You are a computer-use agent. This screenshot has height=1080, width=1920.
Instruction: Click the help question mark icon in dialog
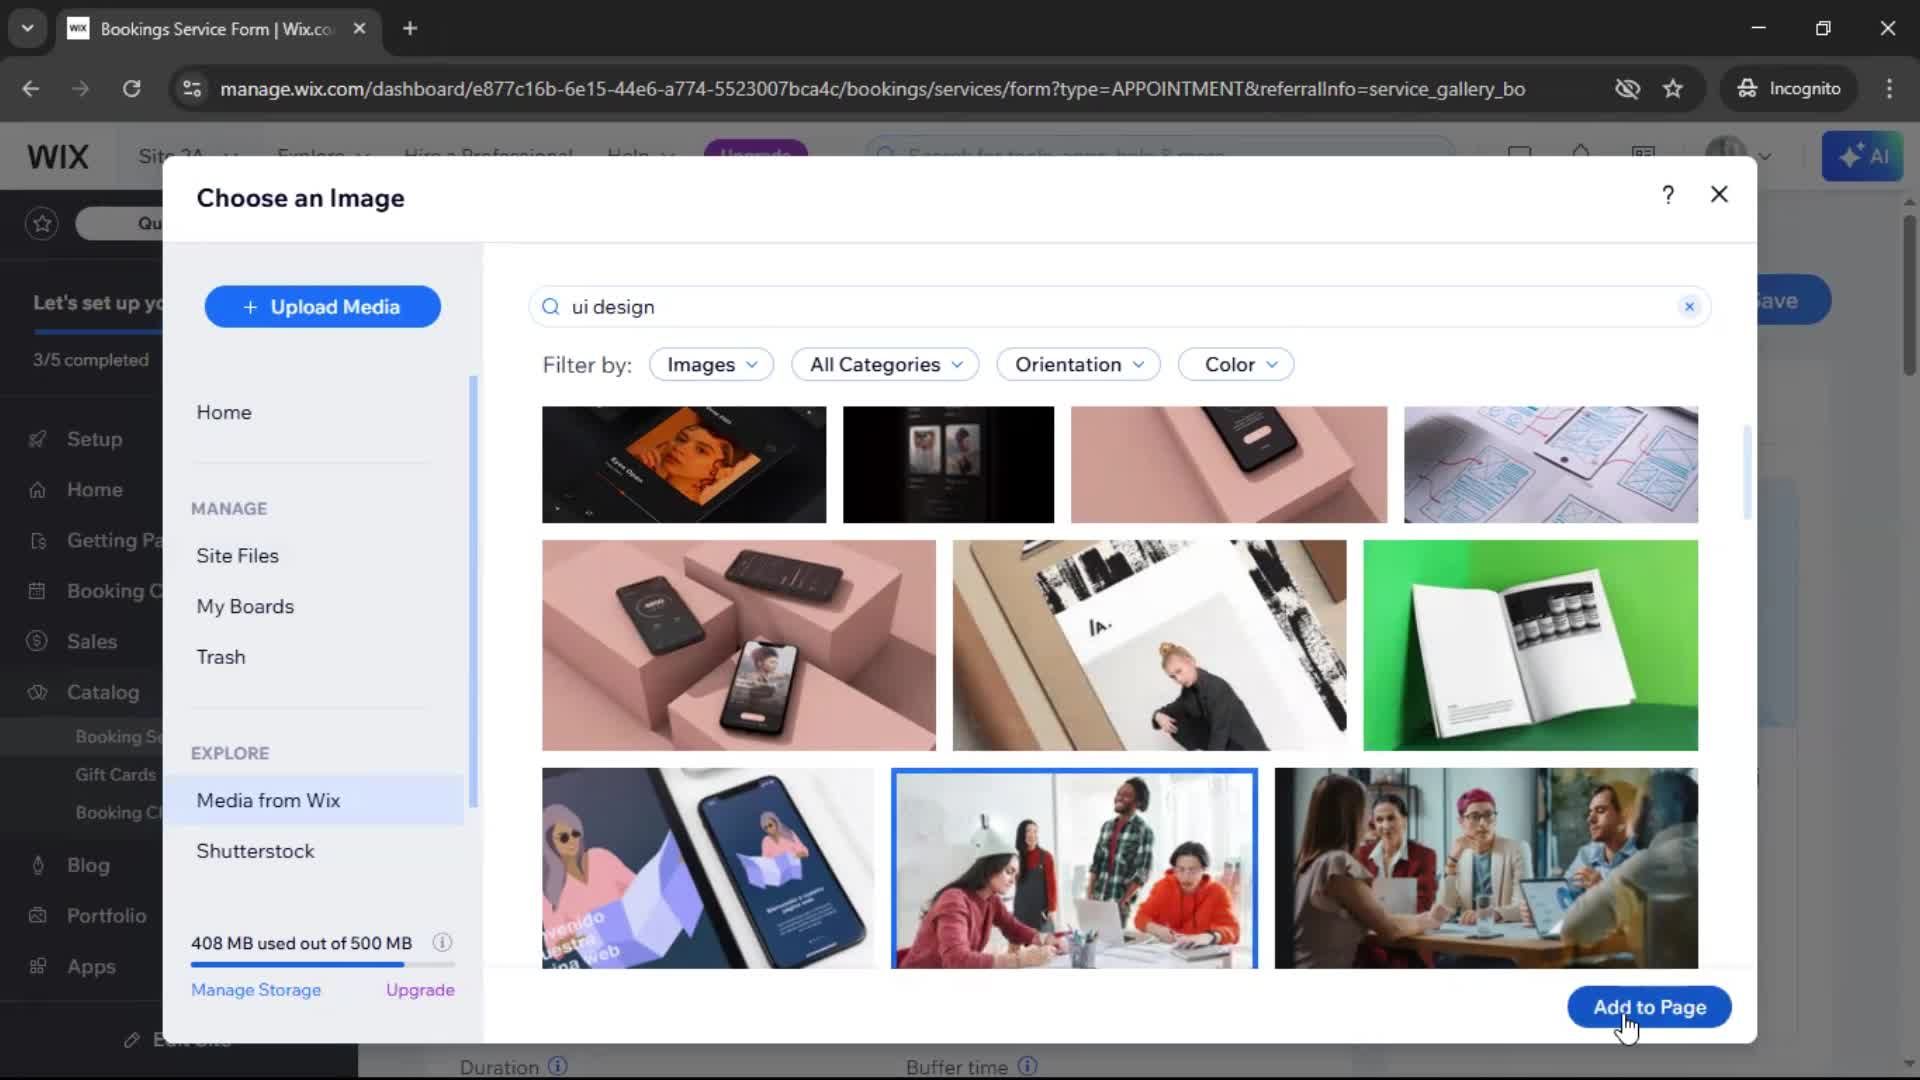(1667, 195)
